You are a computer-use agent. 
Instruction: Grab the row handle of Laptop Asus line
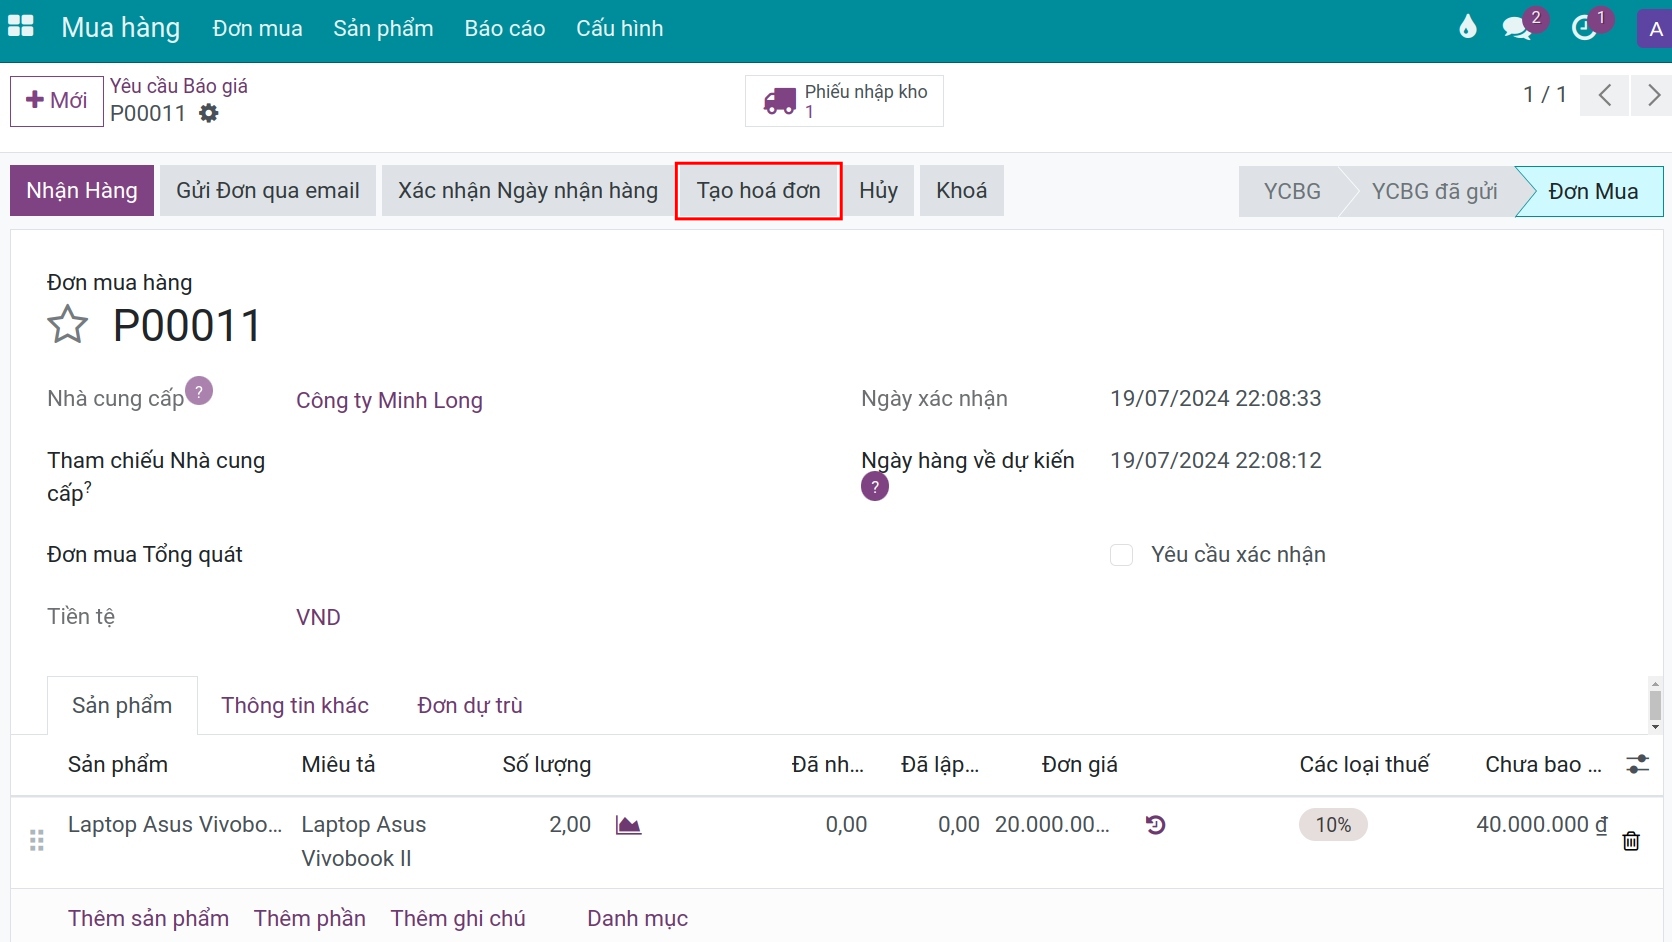[x=37, y=840]
